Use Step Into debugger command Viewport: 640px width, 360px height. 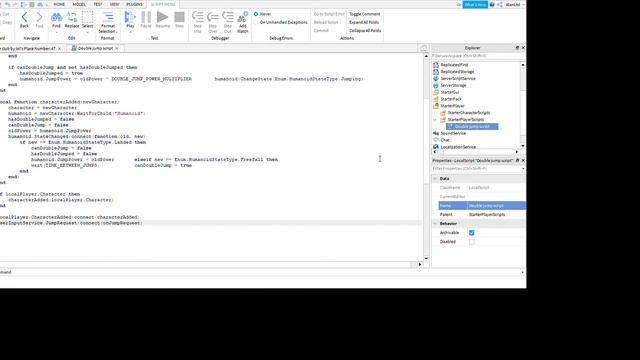[198, 22]
